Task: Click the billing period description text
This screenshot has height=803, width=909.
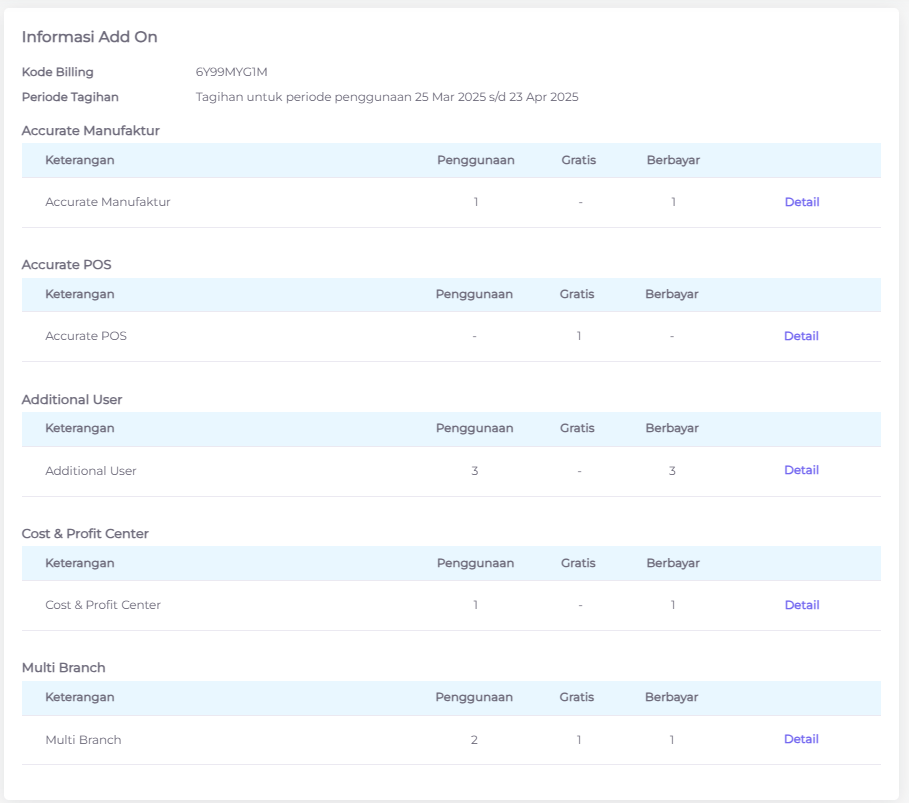Action: [386, 97]
